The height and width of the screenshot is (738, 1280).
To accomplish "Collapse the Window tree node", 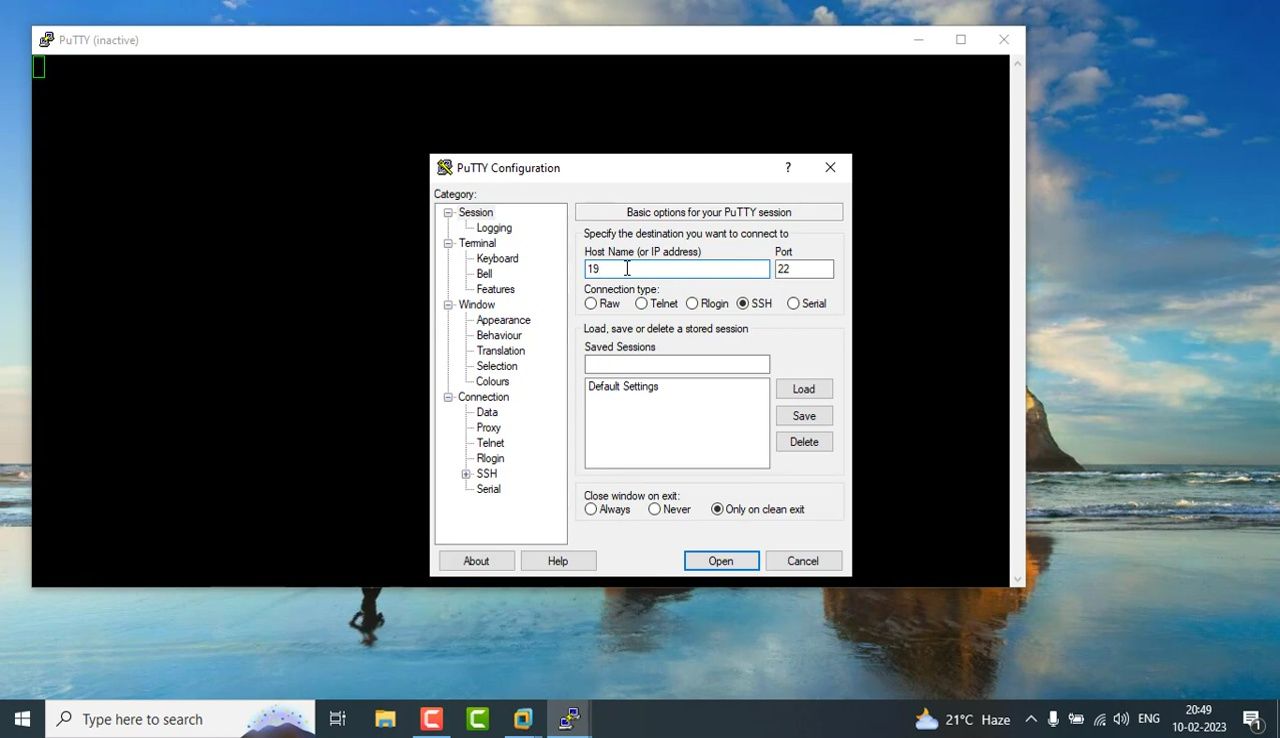I will [448, 305].
